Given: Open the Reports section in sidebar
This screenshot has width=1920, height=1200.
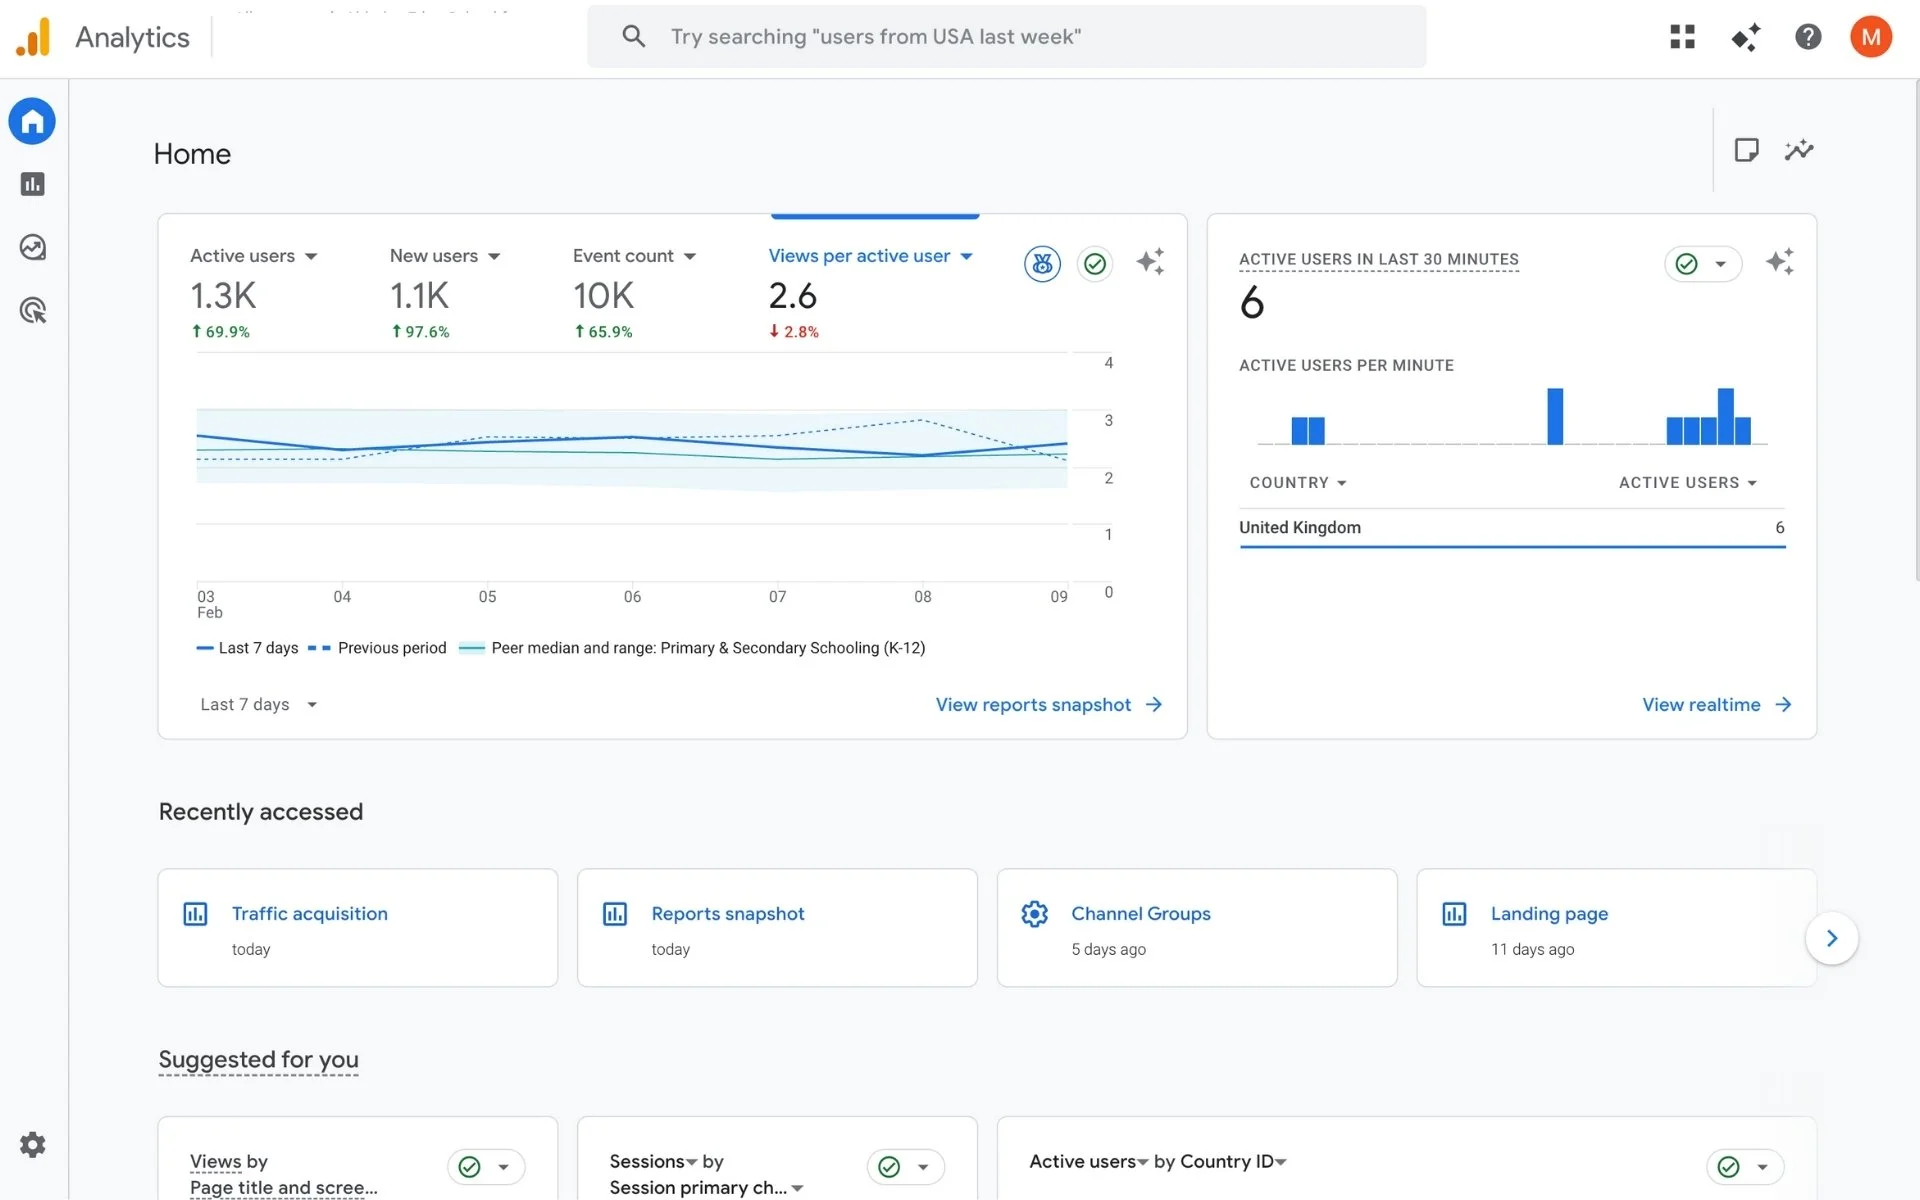Looking at the screenshot, I should click(x=32, y=184).
